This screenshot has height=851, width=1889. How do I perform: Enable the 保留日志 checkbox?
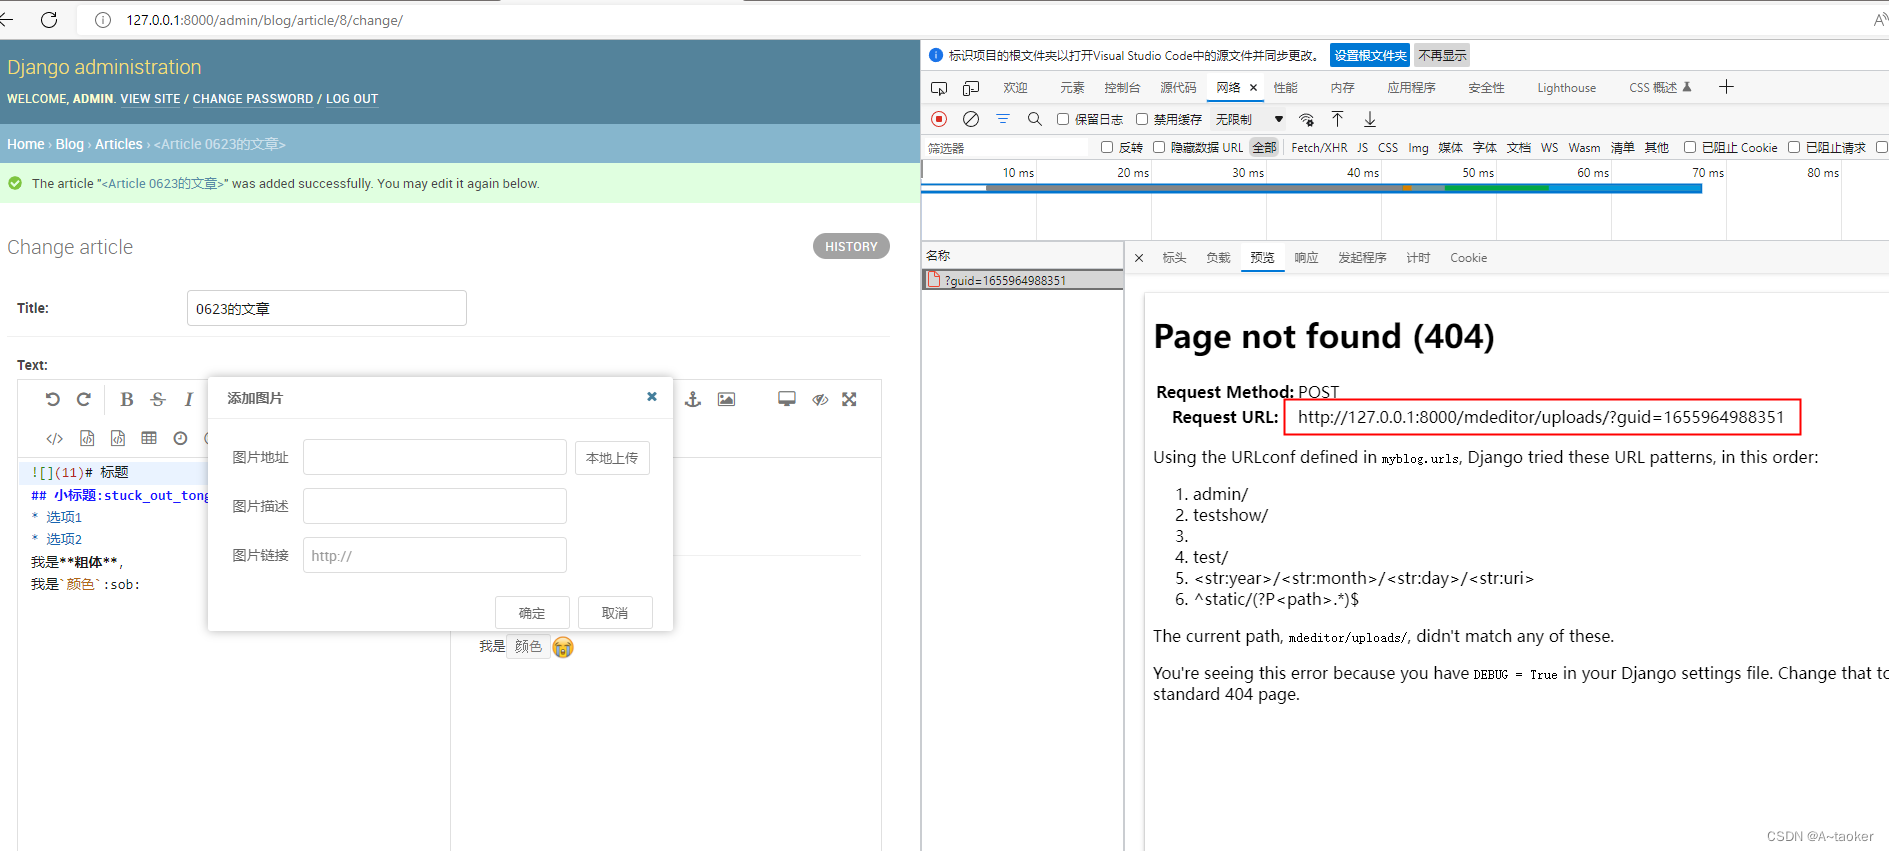1063,119
